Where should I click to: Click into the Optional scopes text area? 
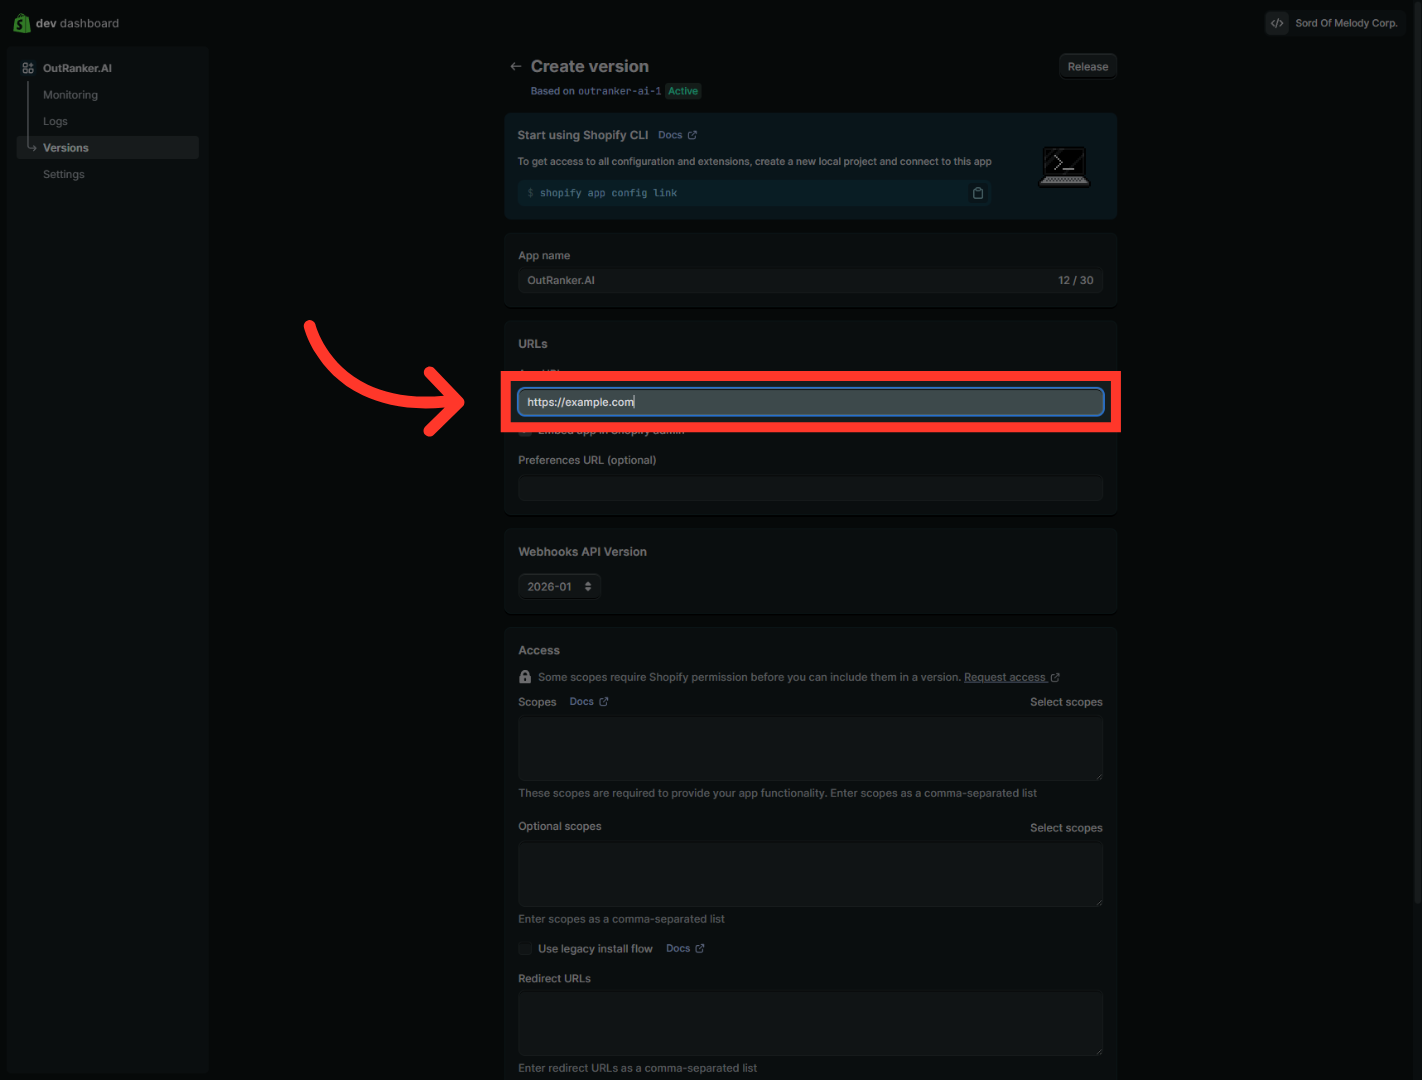point(810,875)
